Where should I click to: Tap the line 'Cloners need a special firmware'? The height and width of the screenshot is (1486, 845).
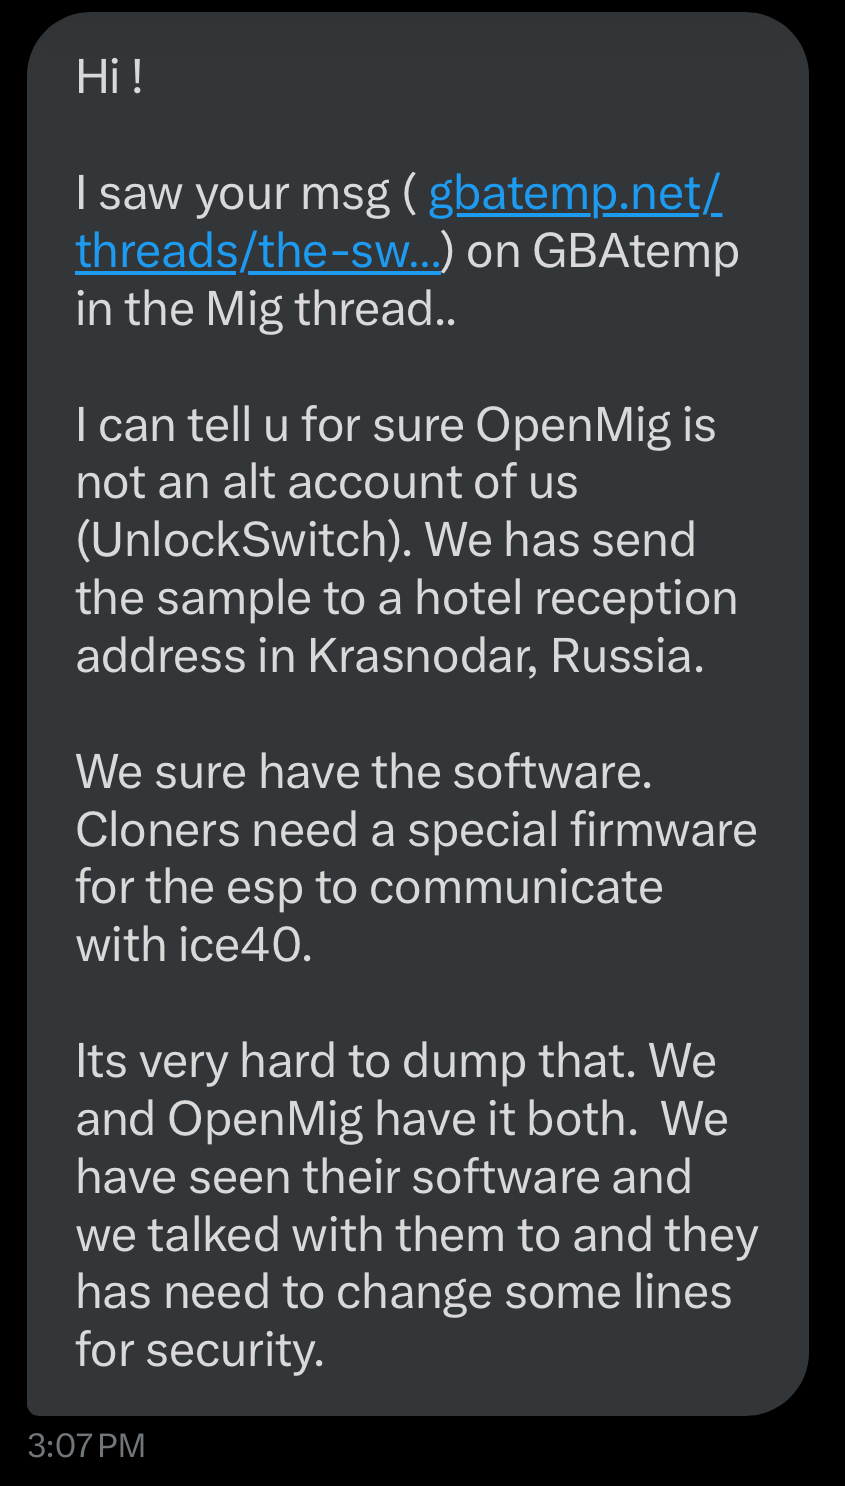coord(416,829)
